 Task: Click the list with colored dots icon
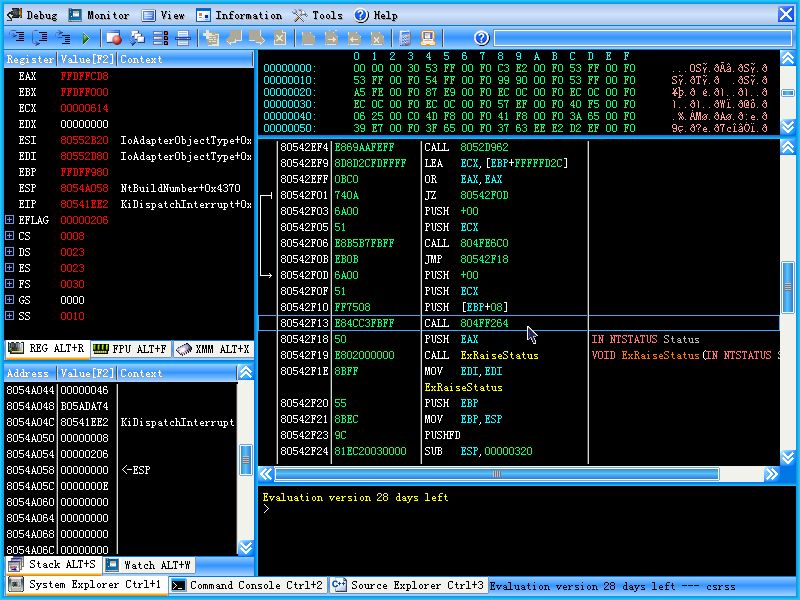point(160,38)
